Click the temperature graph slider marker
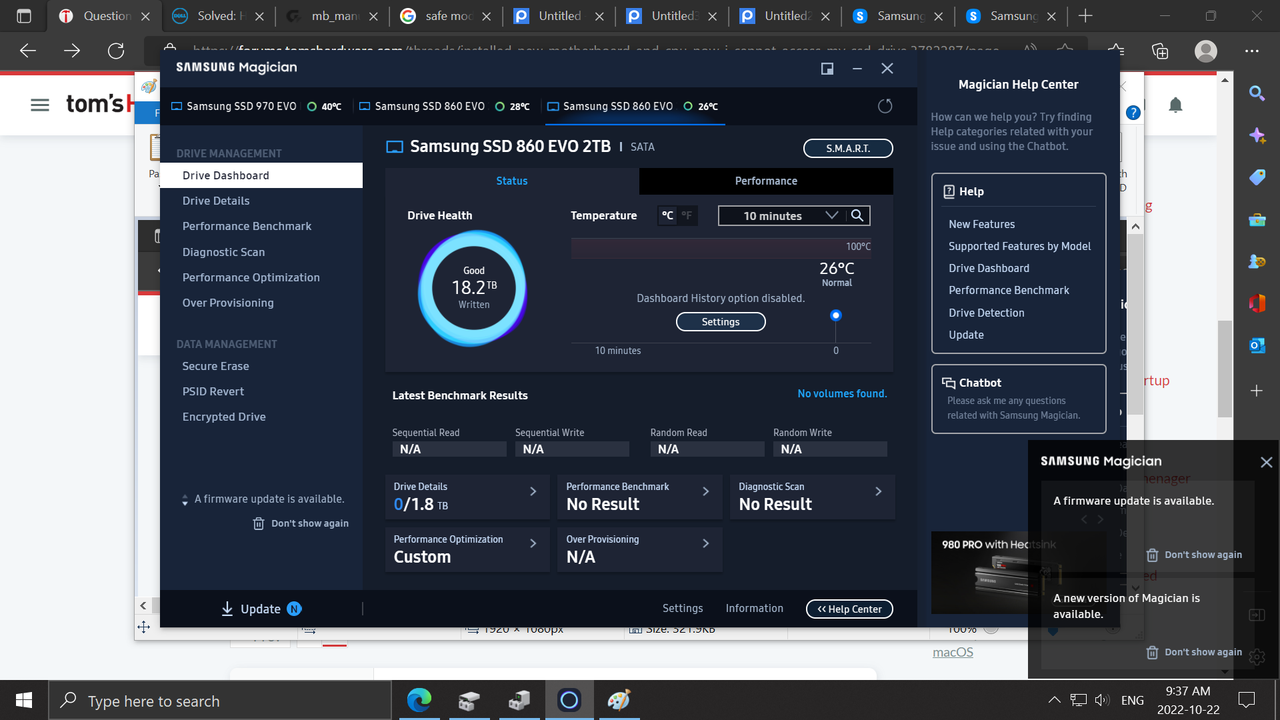Viewport: 1280px width, 720px height. point(836,315)
